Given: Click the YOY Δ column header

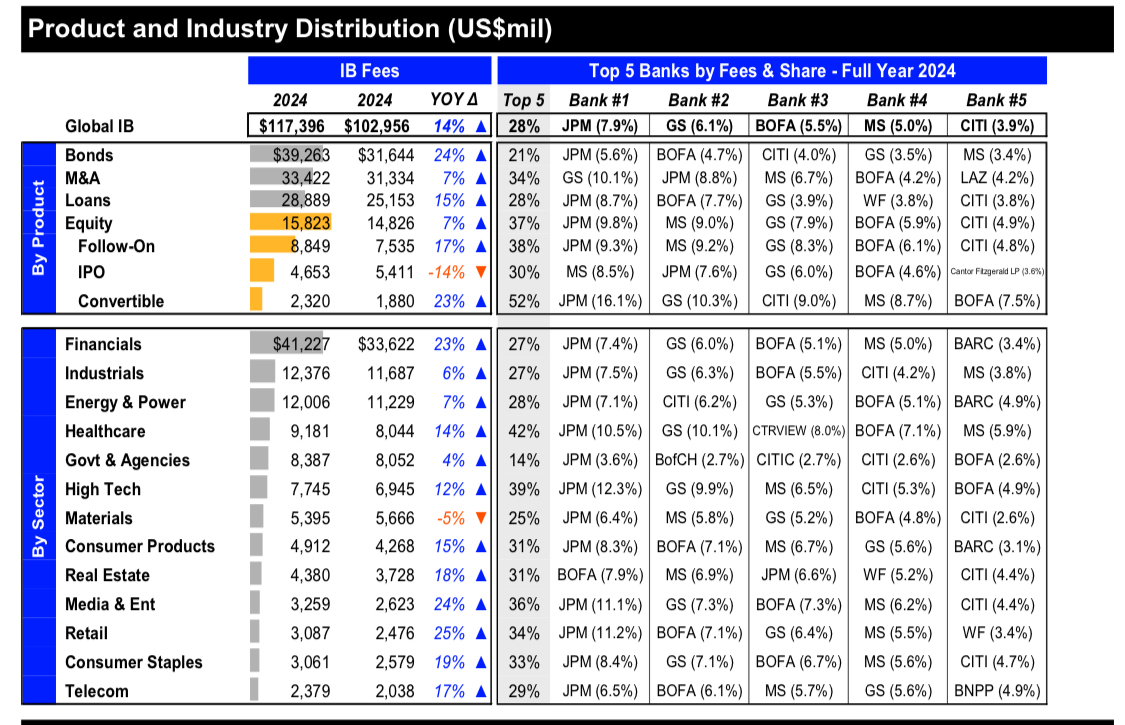Looking at the screenshot, I should (x=453, y=100).
